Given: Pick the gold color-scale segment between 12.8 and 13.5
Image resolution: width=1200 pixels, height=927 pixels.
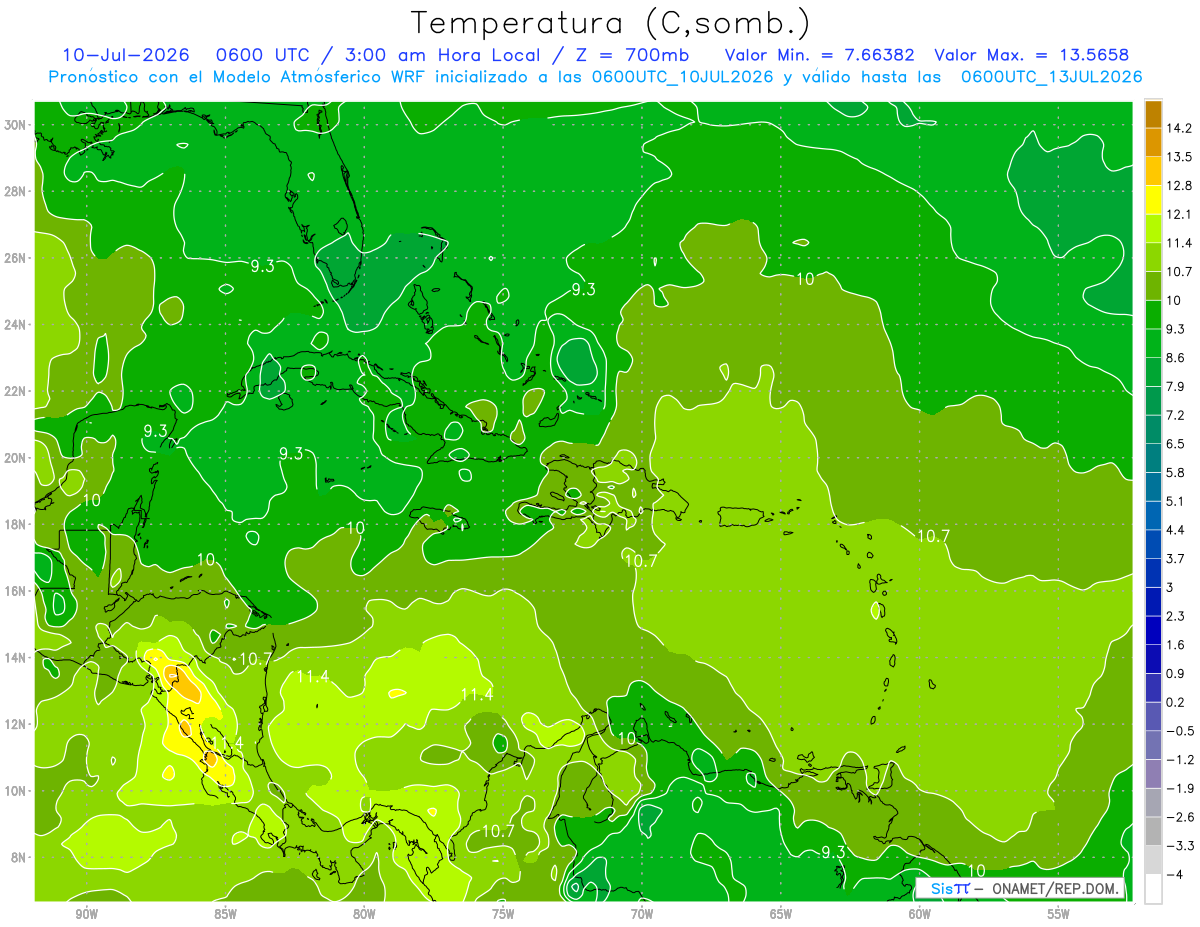Looking at the screenshot, I should (1153, 171).
